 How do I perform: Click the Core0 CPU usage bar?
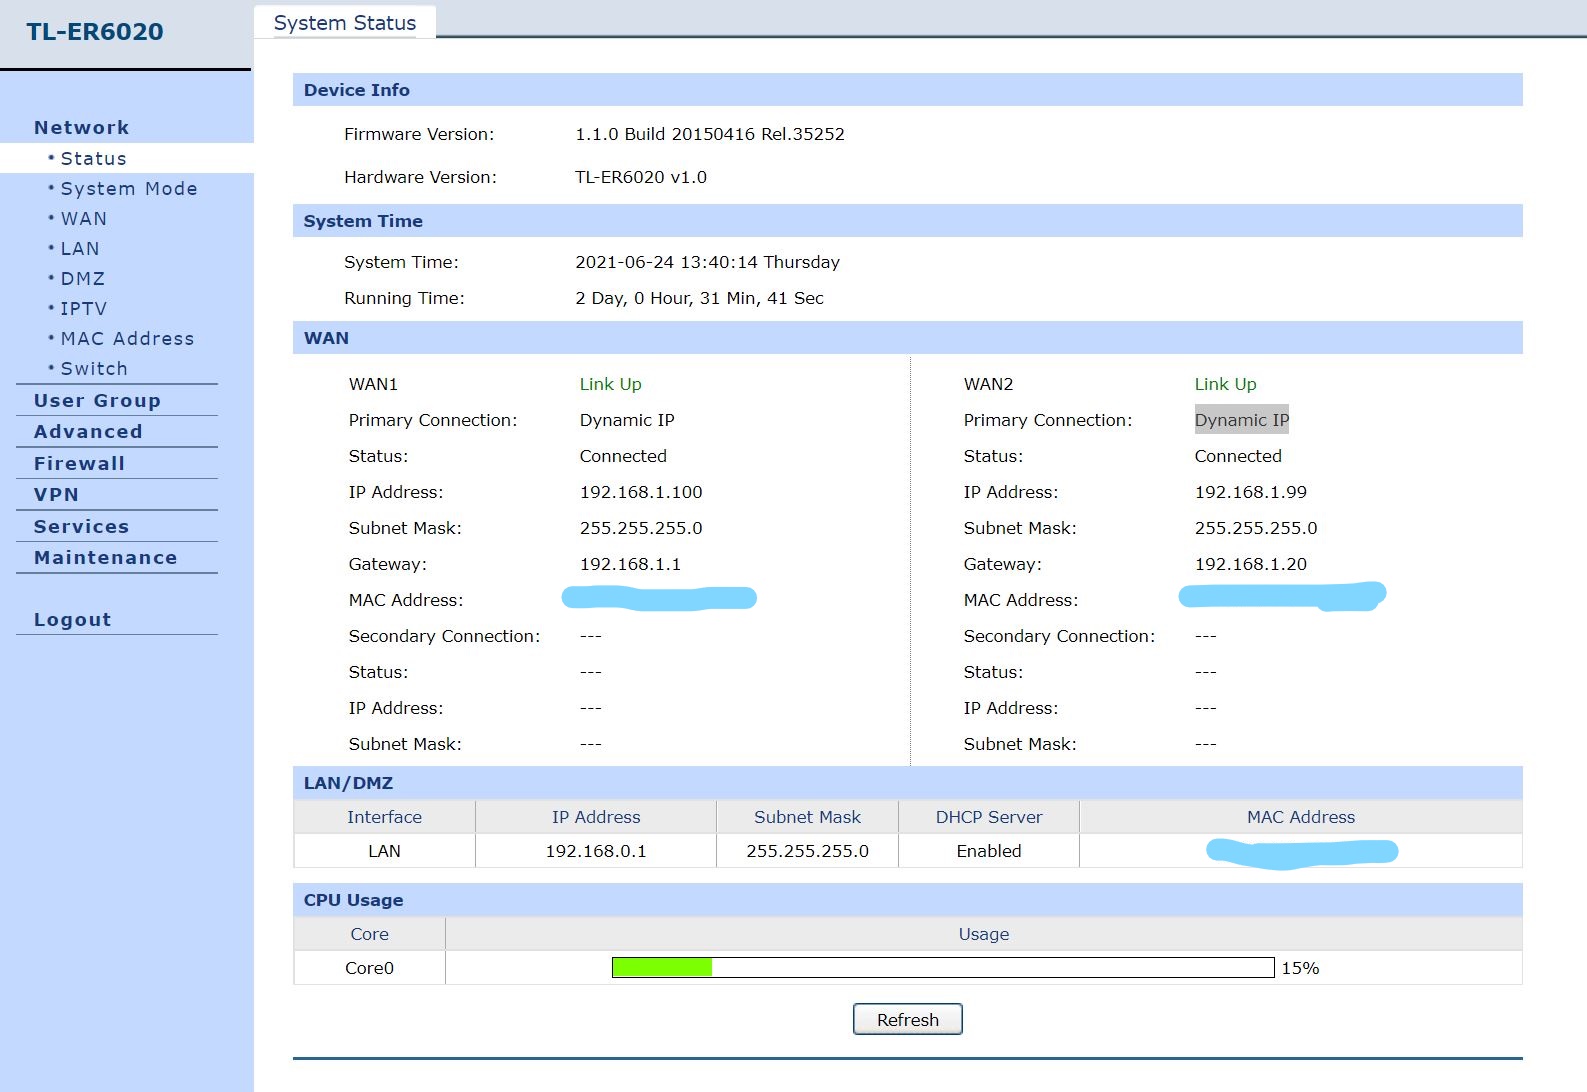(942, 968)
